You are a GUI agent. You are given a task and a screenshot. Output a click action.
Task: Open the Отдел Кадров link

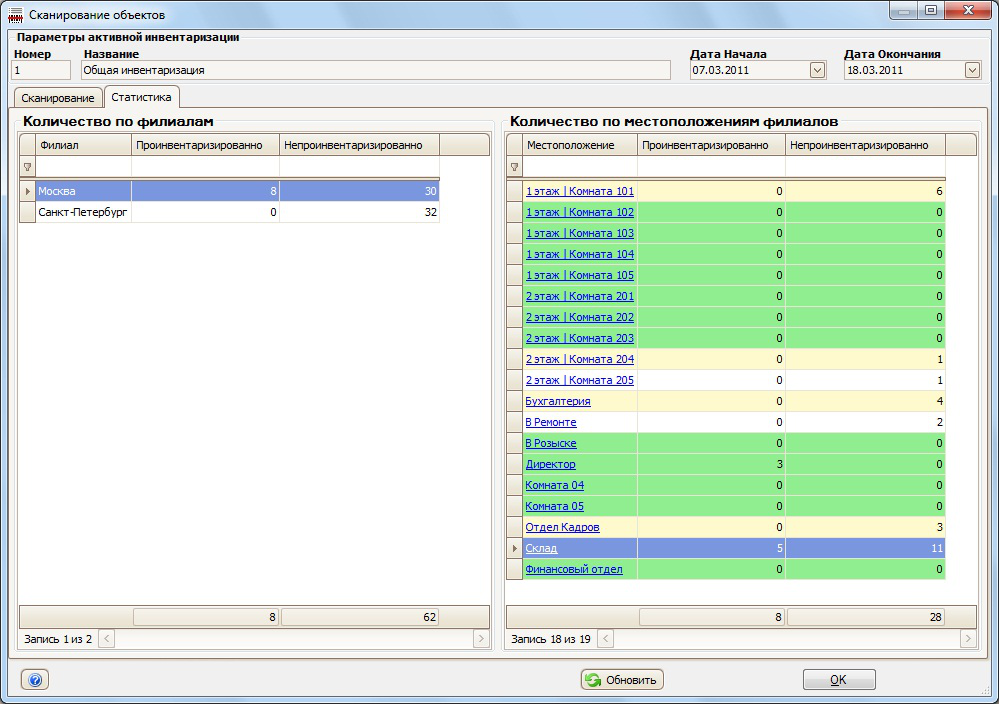point(562,527)
